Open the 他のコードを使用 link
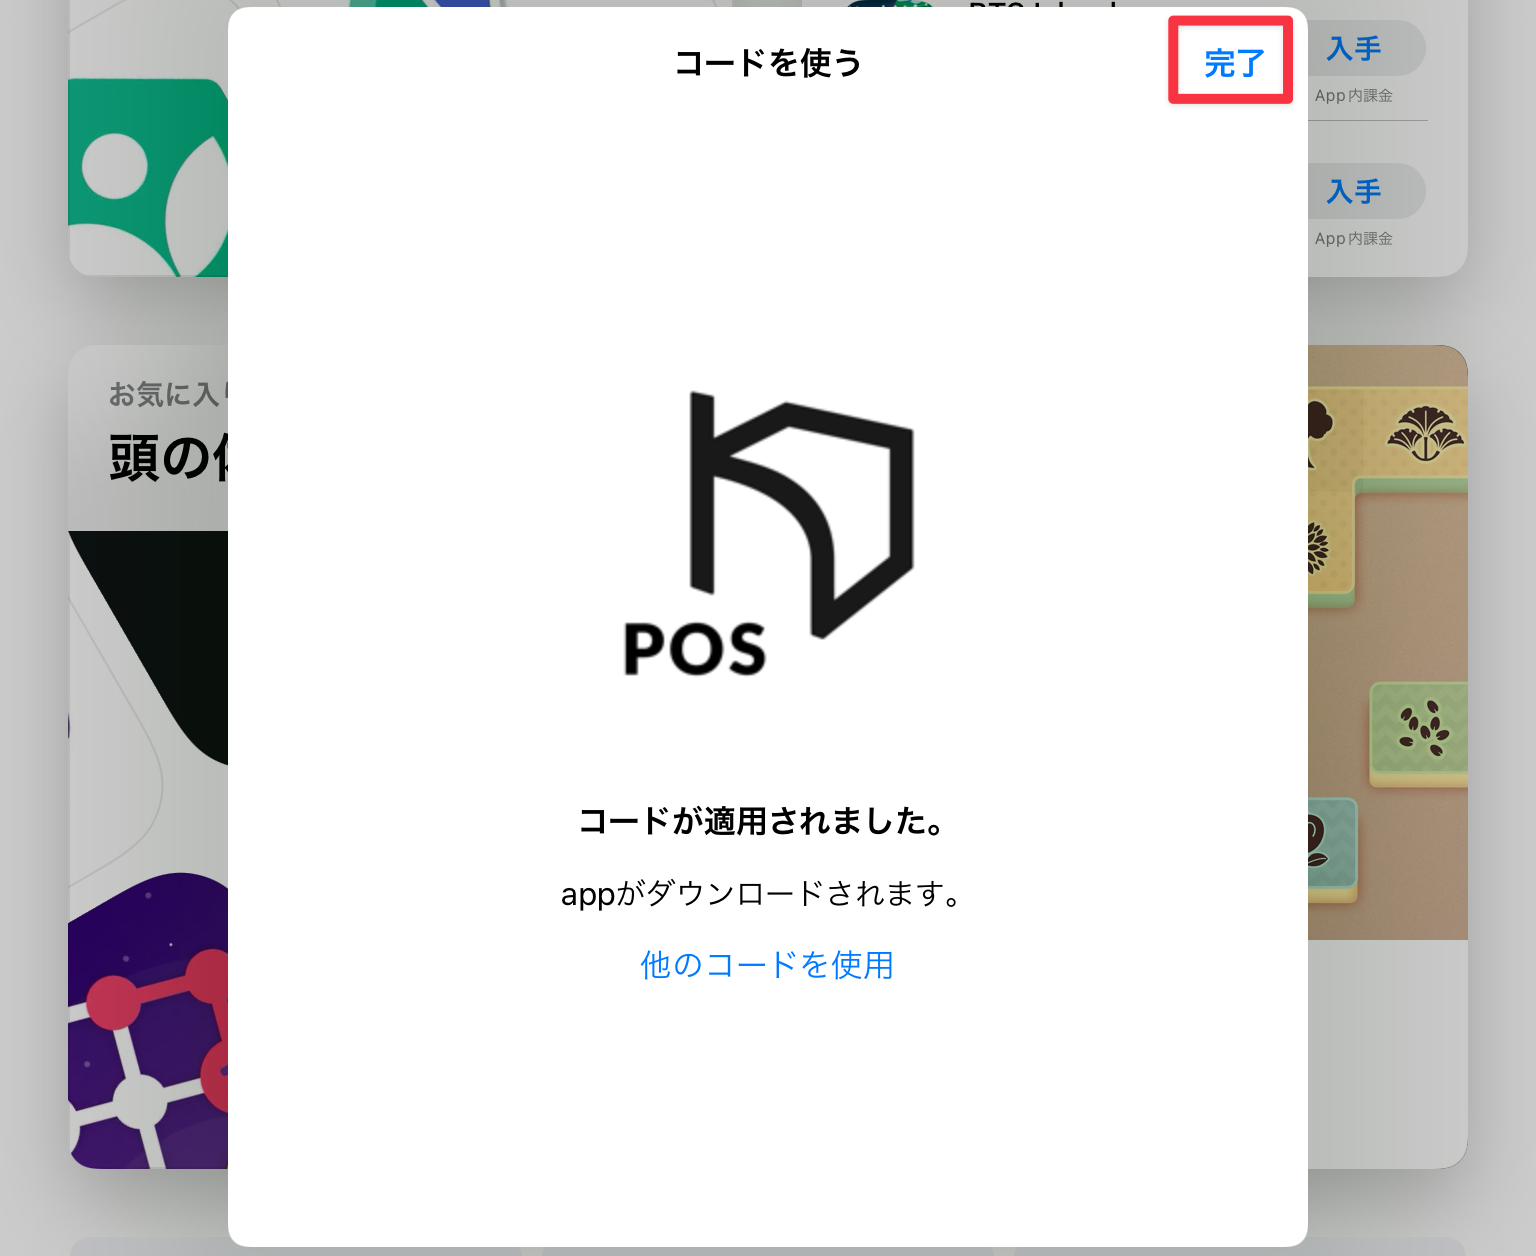The width and height of the screenshot is (1536, 1256). (767, 965)
